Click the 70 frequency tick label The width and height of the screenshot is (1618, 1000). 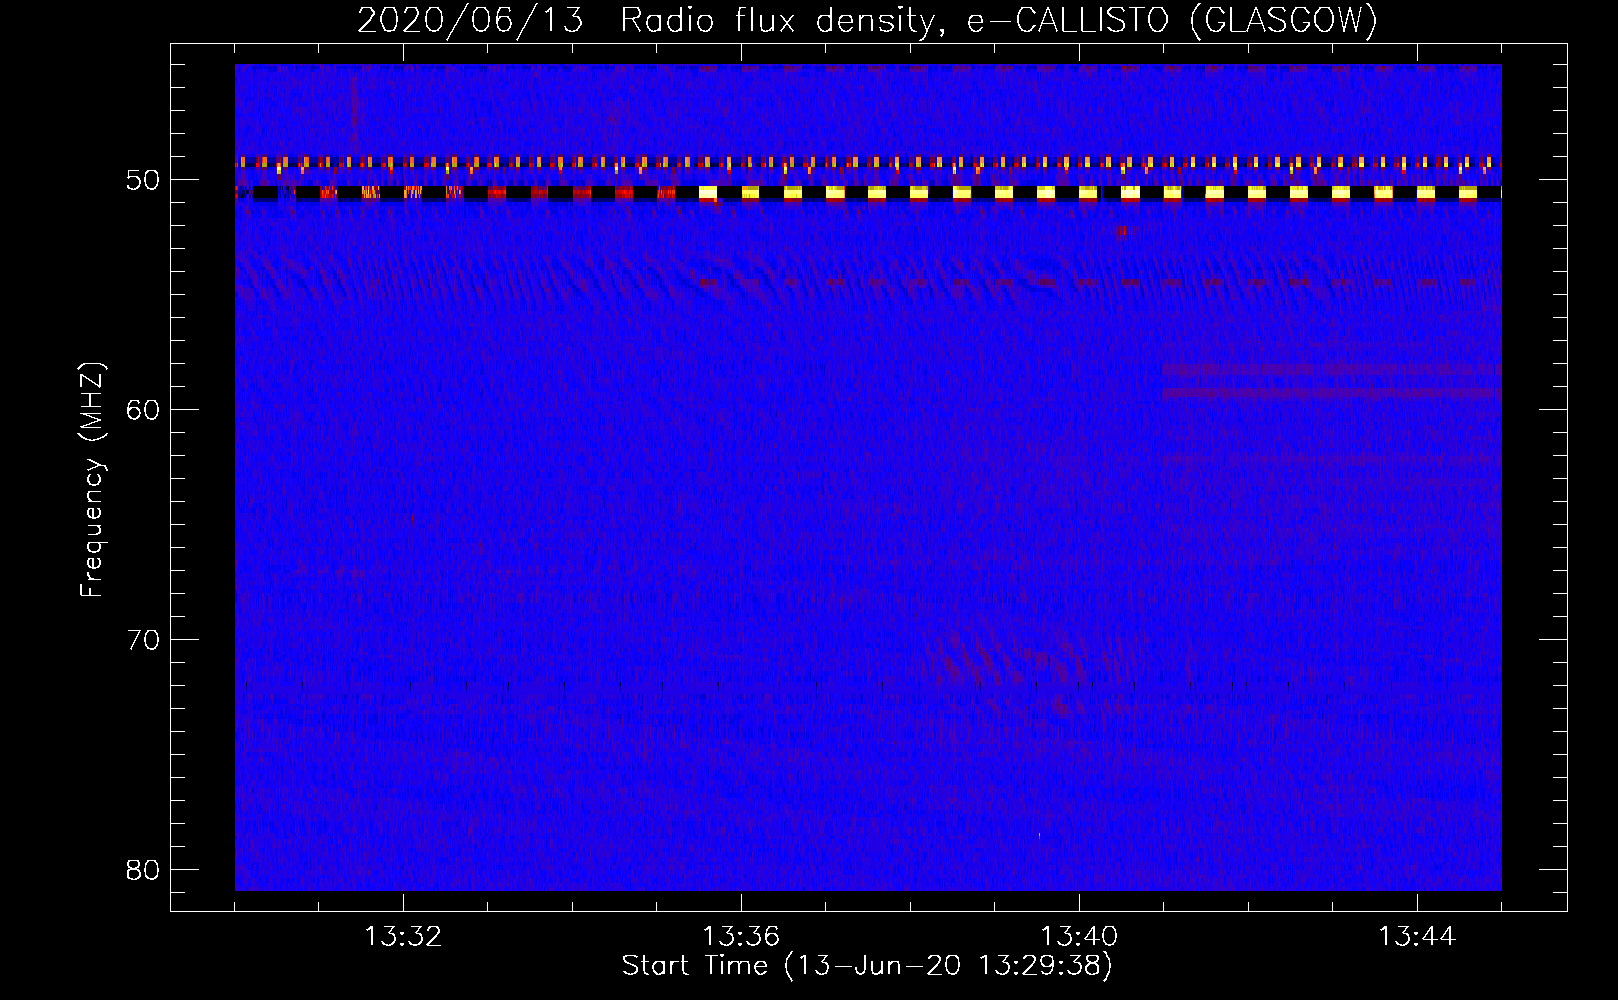[x=143, y=640]
